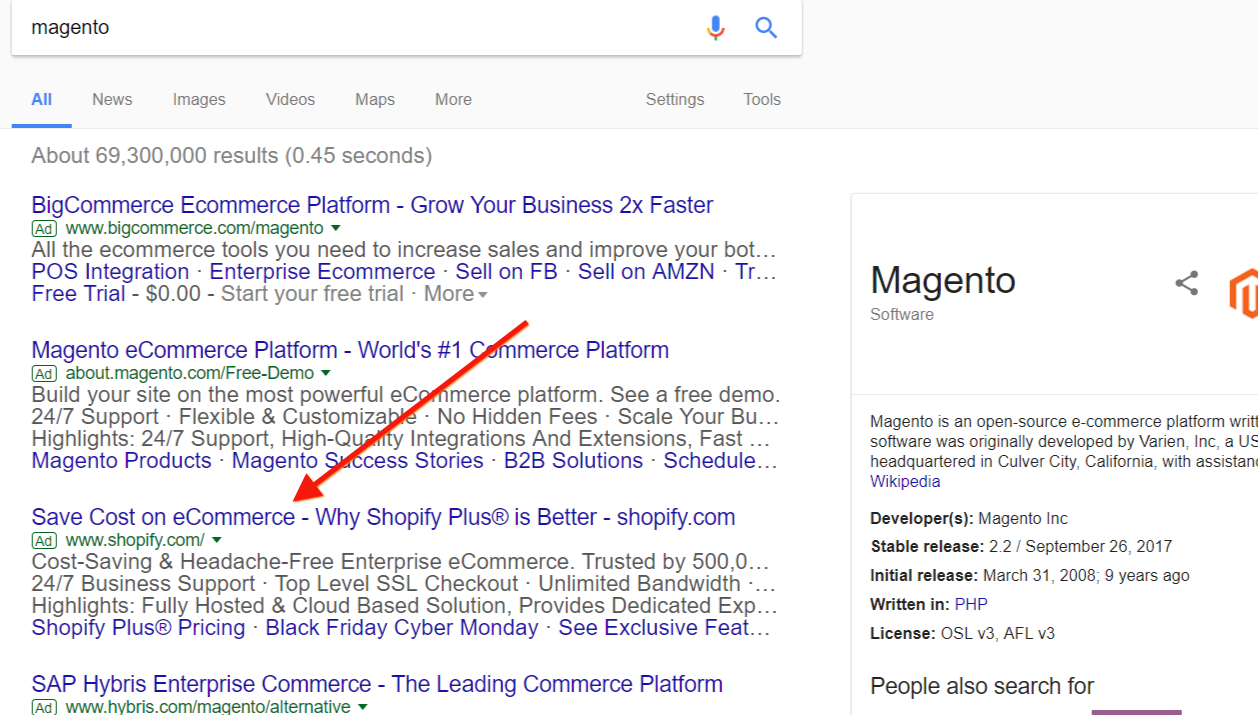Expand arrow next to www.bigcommerce.com/magento
The image size is (1258, 715).
[337, 228]
